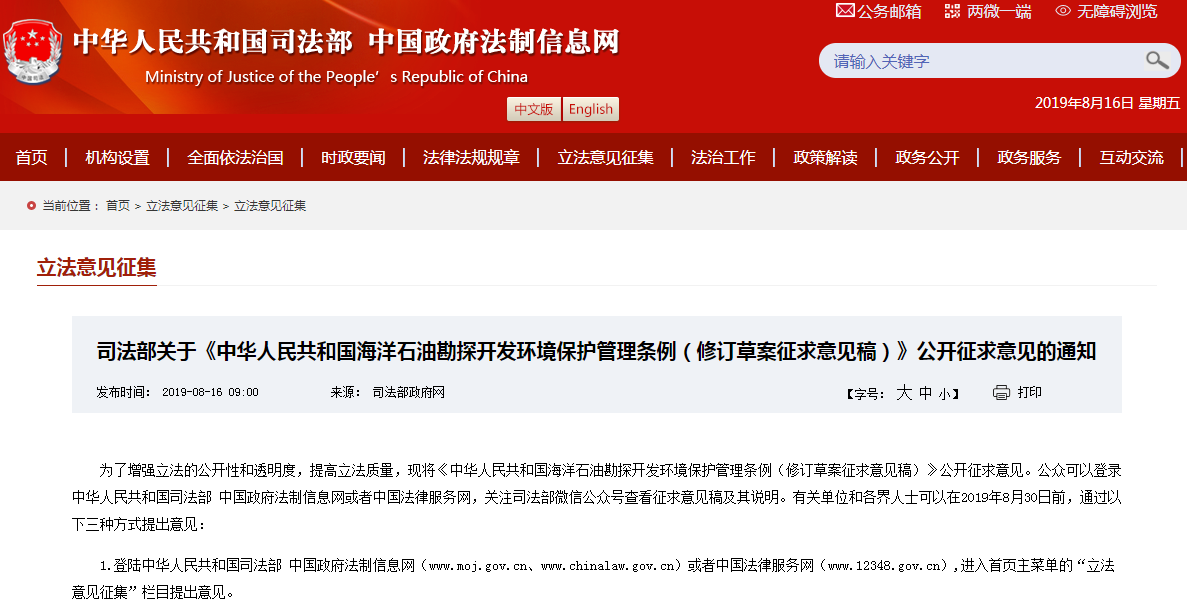Open 政务公开 menu

927,157
